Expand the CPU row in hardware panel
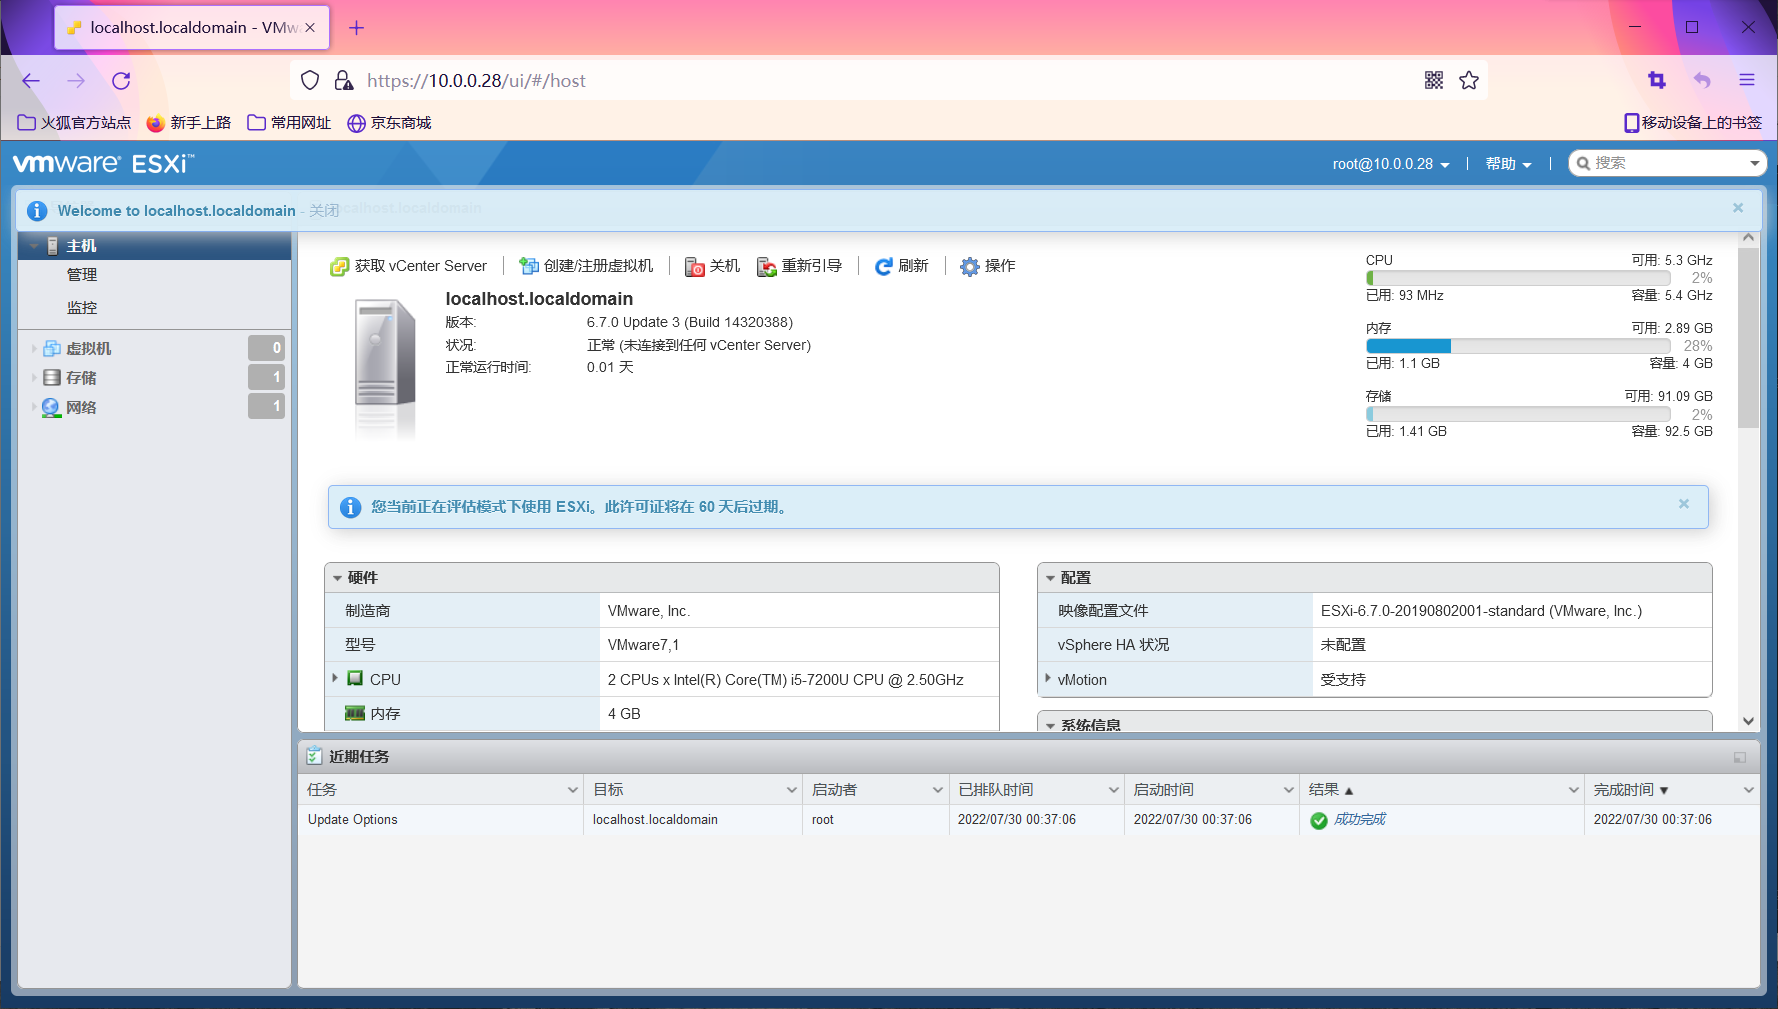This screenshot has height=1009, width=1778. (x=335, y=678)
